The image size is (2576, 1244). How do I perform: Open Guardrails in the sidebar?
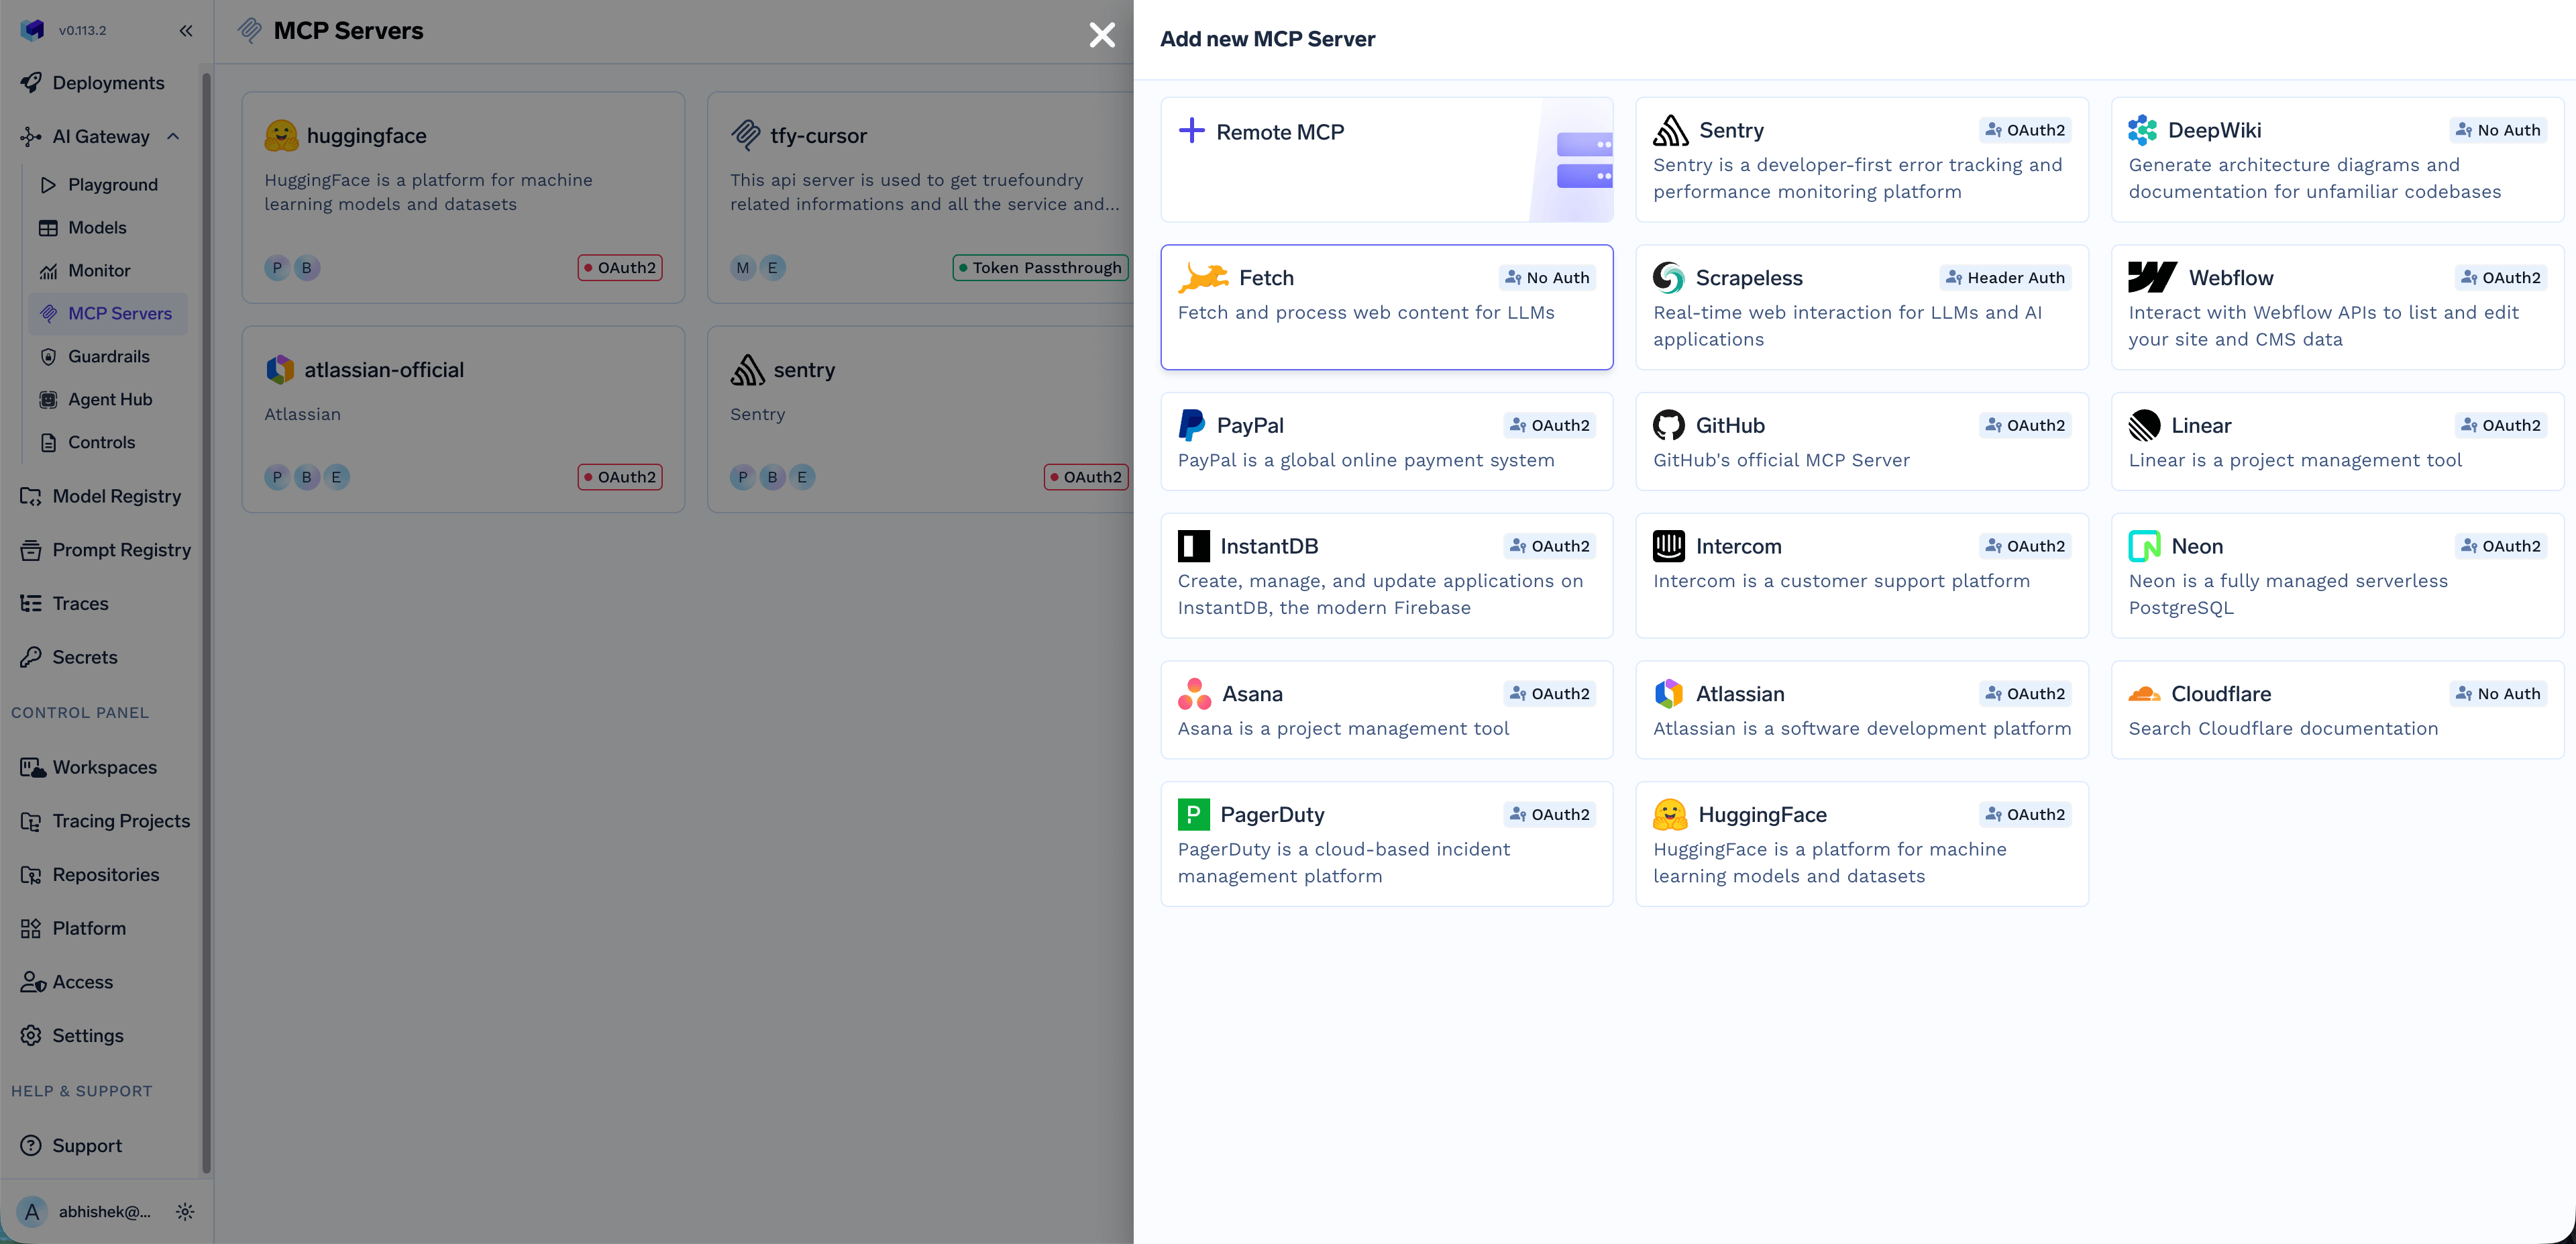(108, 356)
